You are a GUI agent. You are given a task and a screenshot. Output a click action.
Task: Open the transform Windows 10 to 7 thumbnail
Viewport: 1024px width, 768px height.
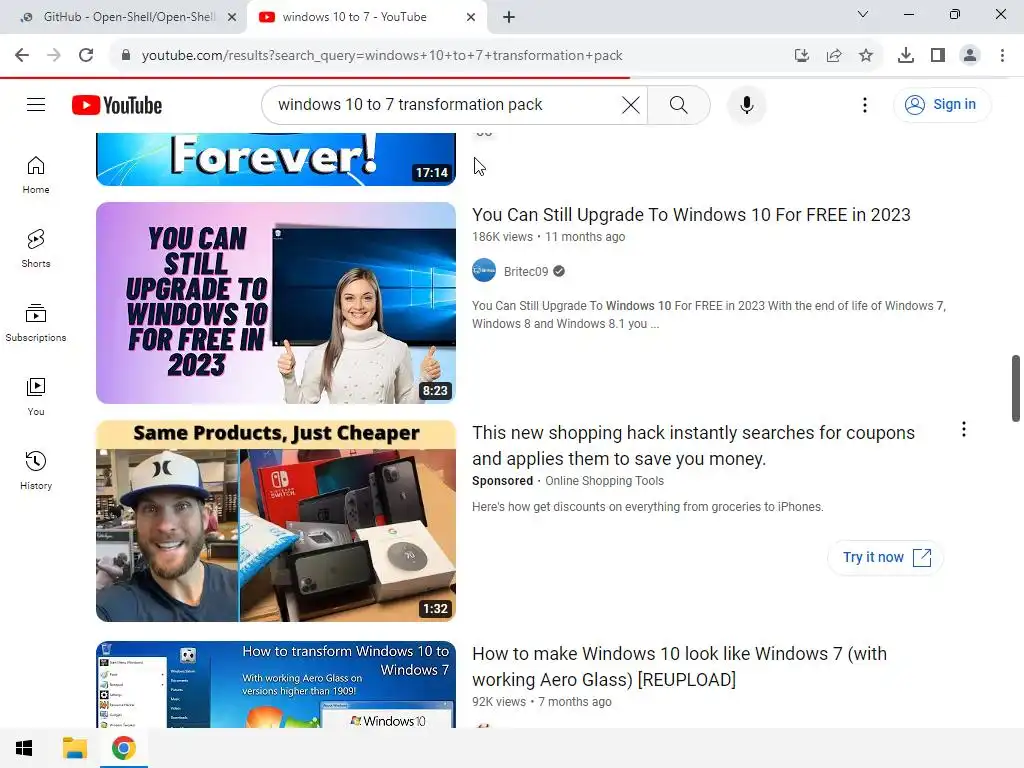tap(276, 684)
